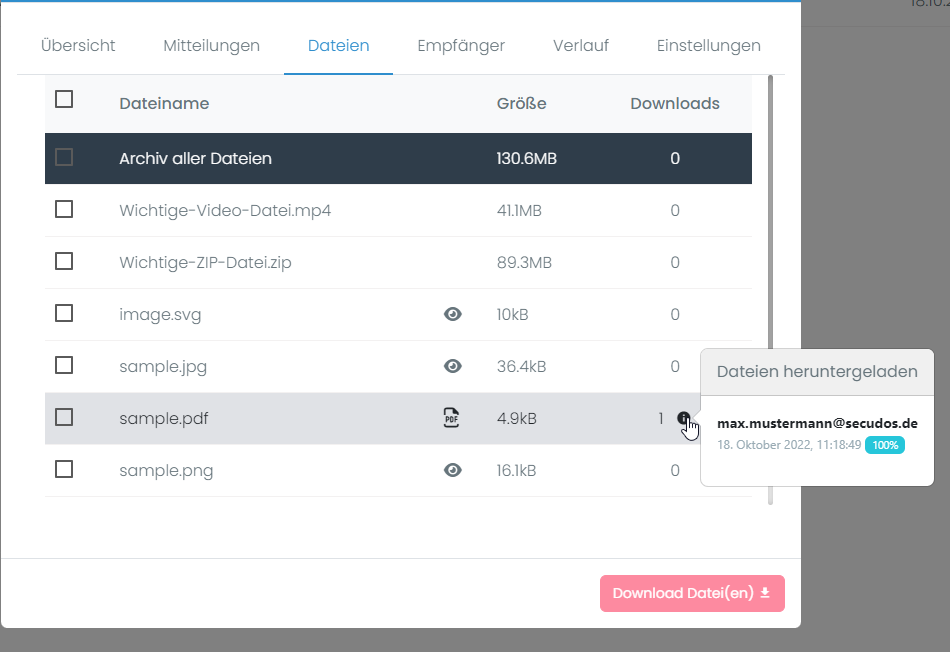The height and width of the screenshot is (652, 950).
Task: Tick the checkbox for Wichtige-Video-Datei.mp4
Action: coord(65,209)
